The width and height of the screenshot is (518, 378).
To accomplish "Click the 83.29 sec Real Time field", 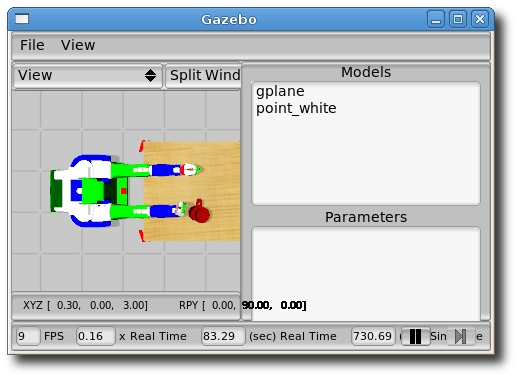I will pos(223,336).
